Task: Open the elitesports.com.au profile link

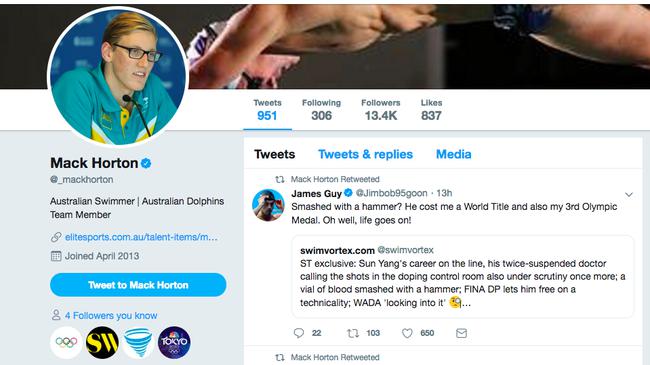Action: [141, 237]
